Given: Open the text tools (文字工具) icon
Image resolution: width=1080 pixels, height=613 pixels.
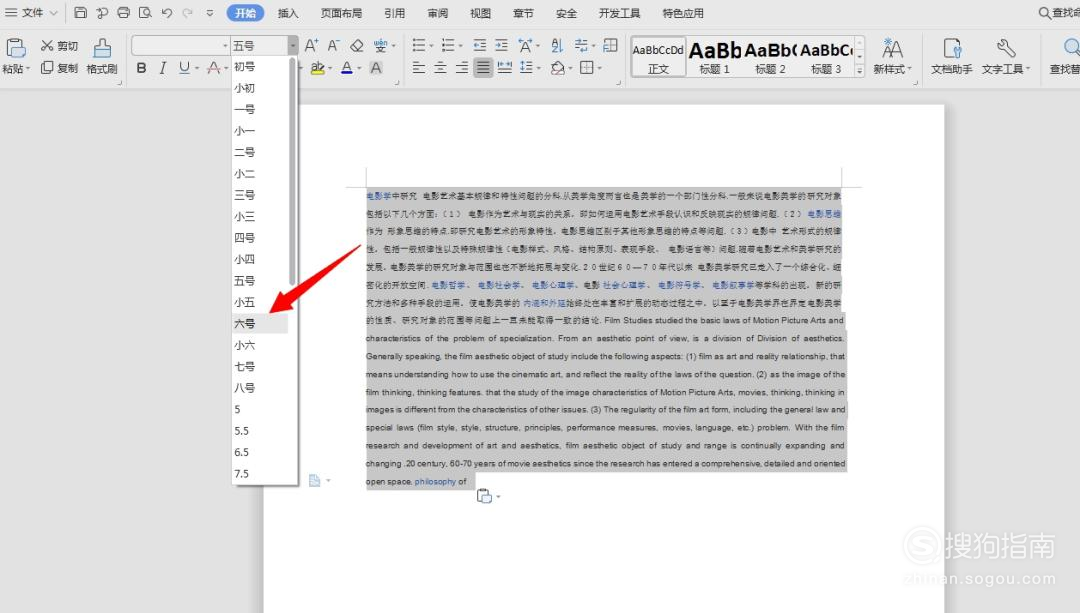Looking at the screenshot, I should (1005, 56).
